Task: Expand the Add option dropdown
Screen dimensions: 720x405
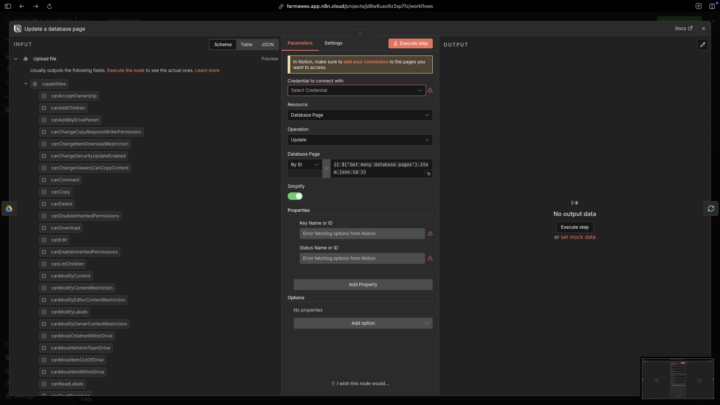Action: pos(363,323)
